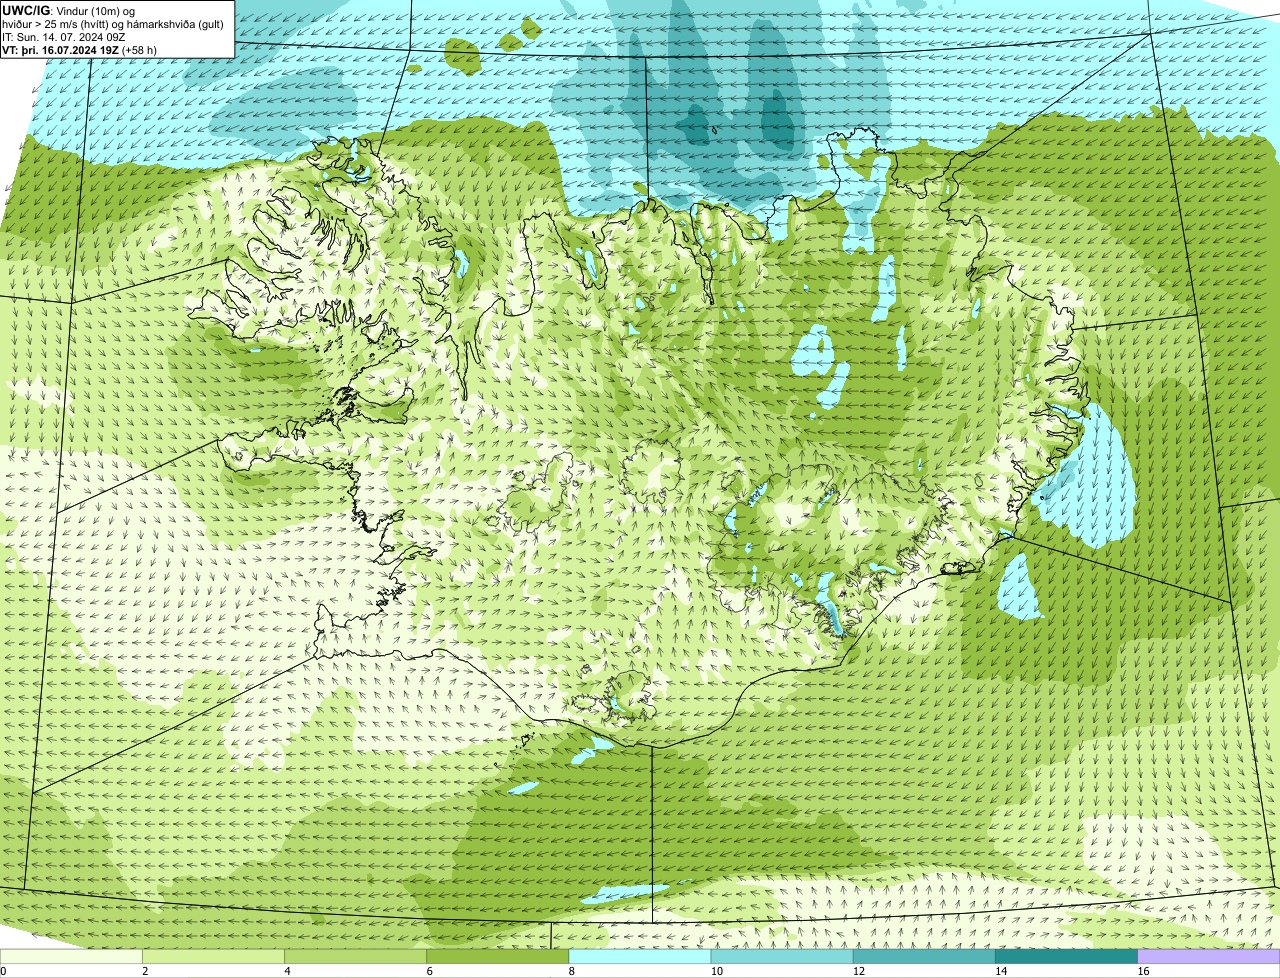The height and width of the screenshot is (978, 1280).
Task: Click the lavender legend swatch above 16 m/s
Action: [1209, 957]
